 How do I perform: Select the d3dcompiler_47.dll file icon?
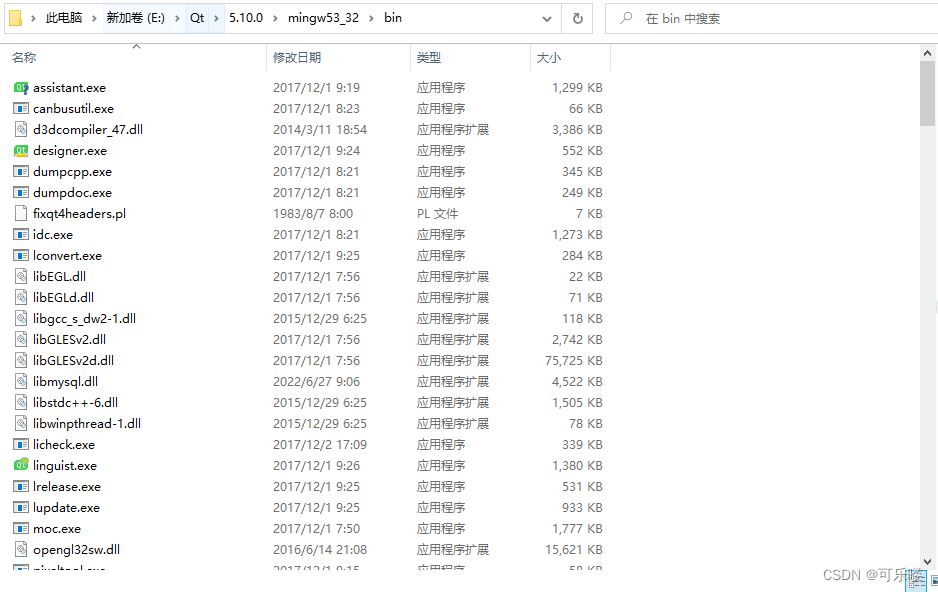(x=21, y=130)
